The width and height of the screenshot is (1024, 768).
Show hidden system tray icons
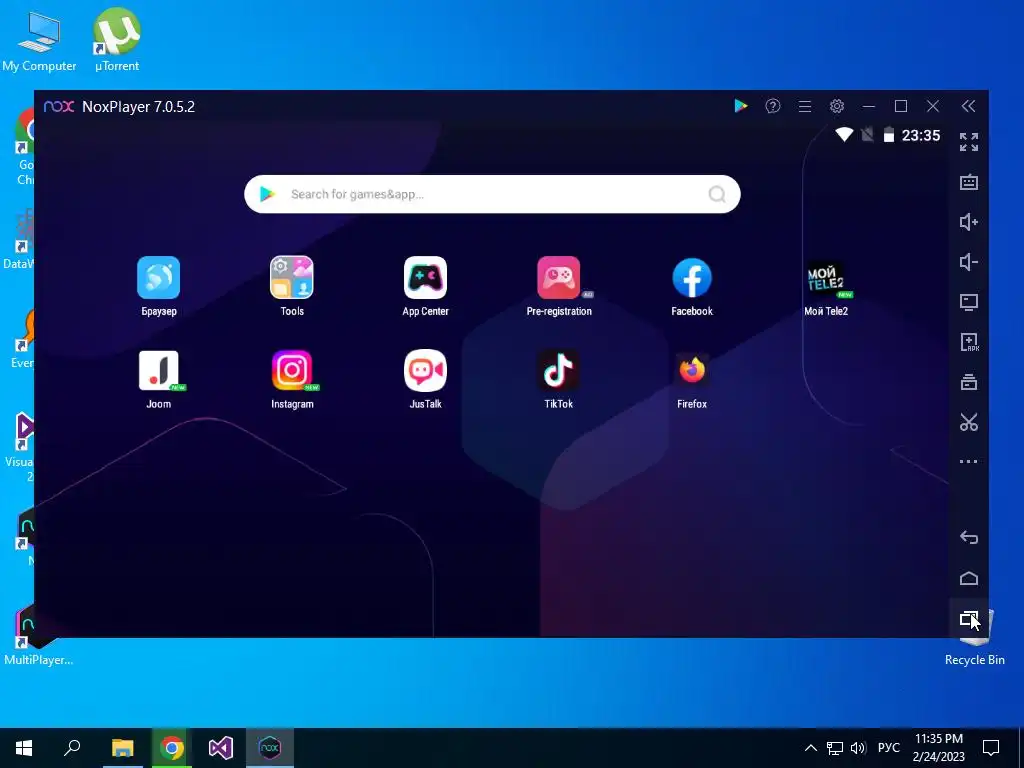point(810,748)
